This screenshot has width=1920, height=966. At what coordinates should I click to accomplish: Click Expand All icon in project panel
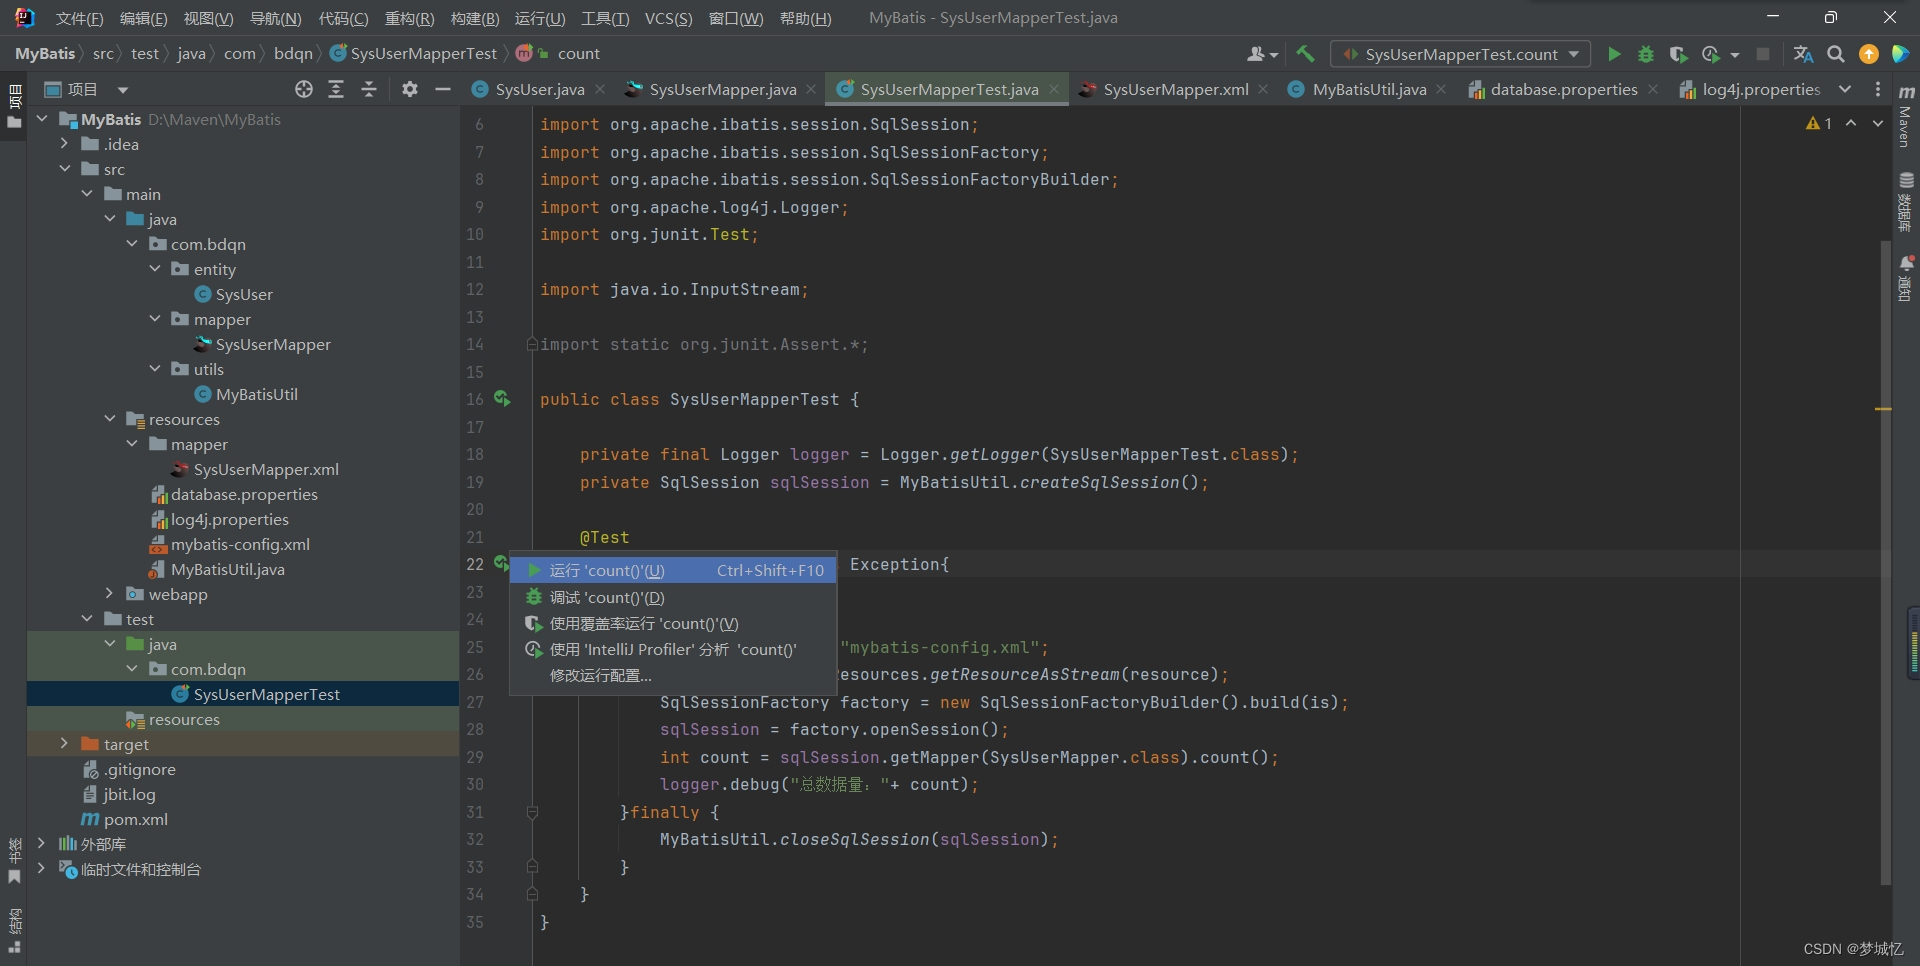point(336,89)
